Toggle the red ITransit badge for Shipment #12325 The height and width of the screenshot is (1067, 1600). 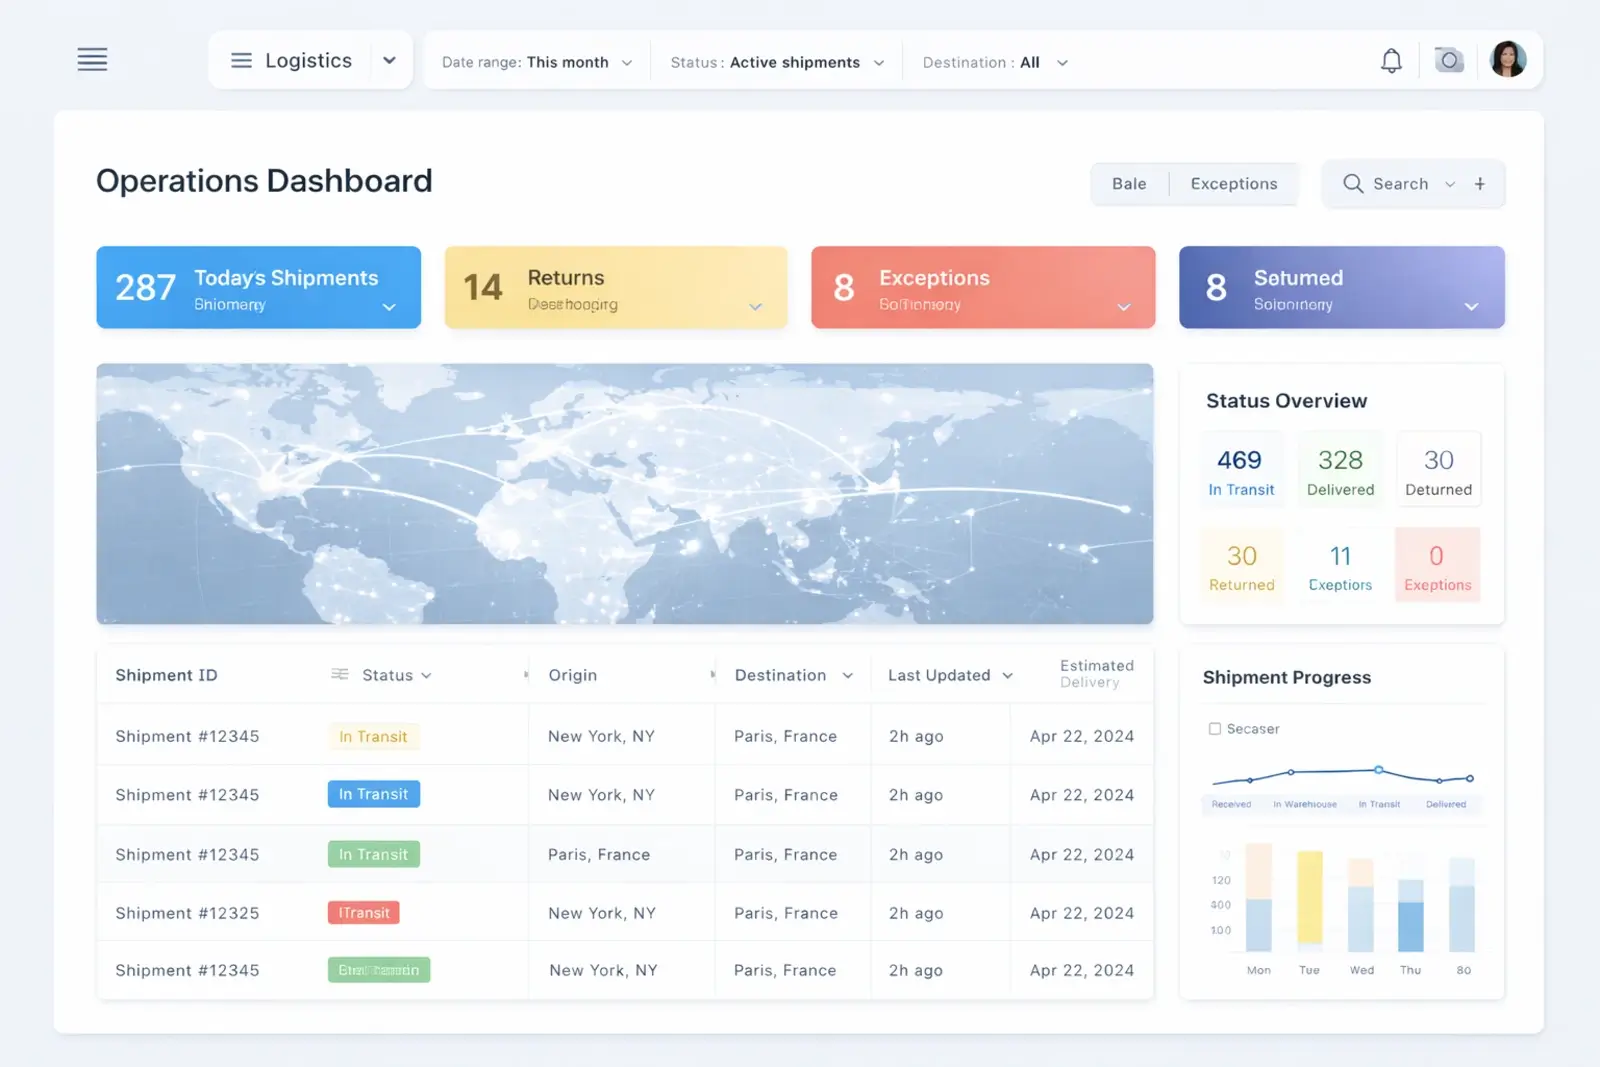363,912
